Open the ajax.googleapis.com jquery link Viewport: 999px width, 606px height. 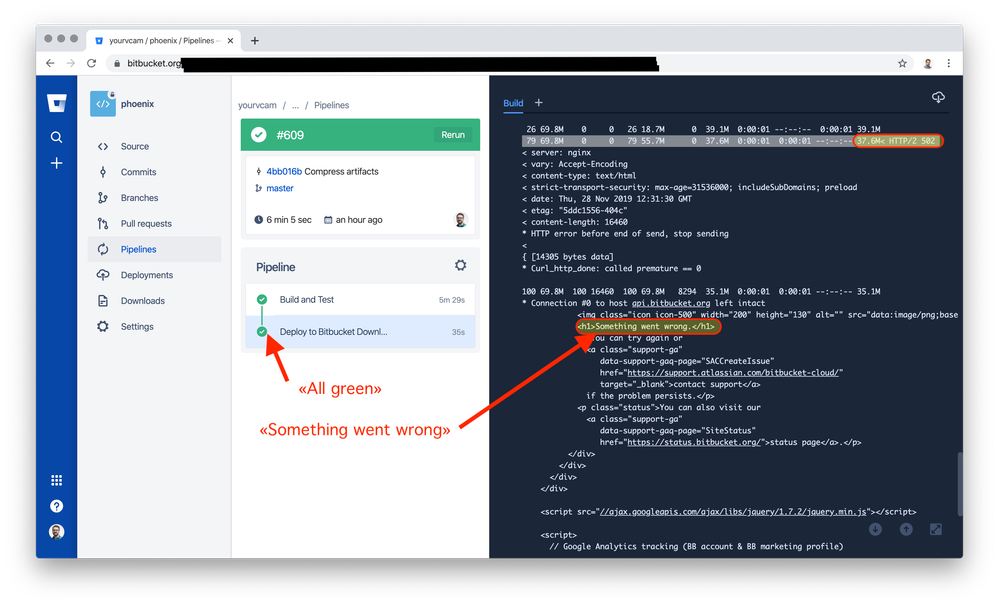point(733,512)
